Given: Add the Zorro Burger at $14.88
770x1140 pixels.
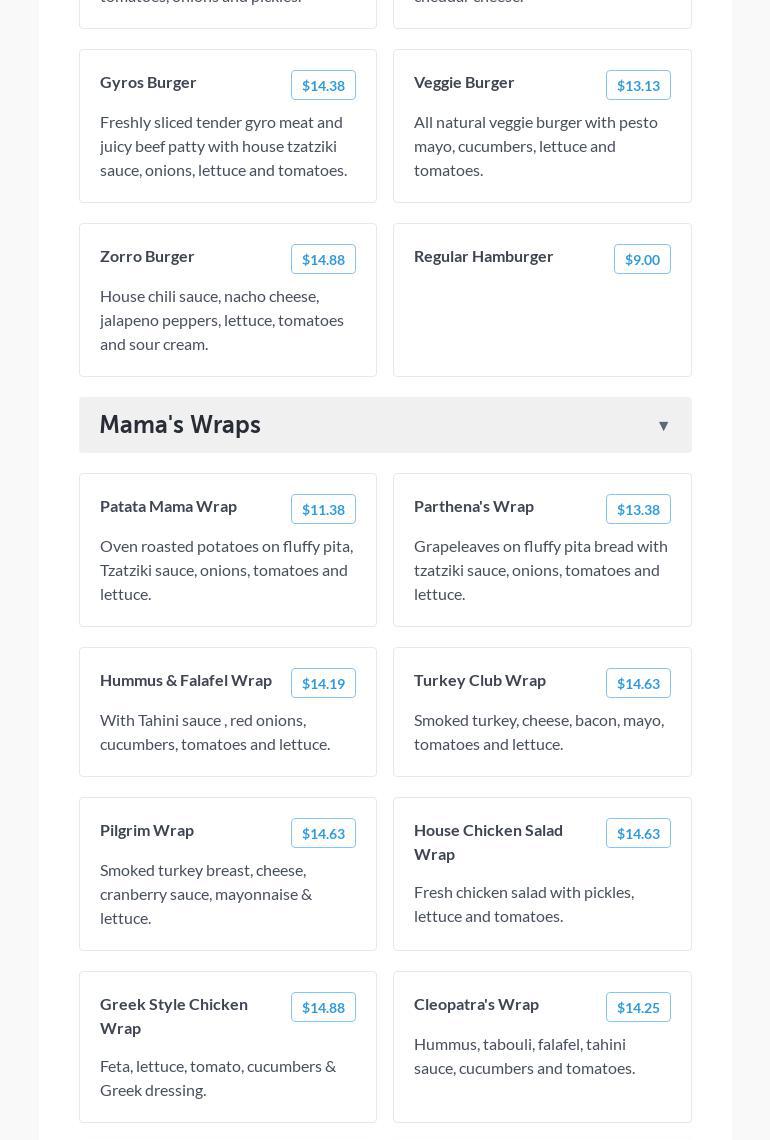Looking at the screenshot, I should tap(323, 260).
